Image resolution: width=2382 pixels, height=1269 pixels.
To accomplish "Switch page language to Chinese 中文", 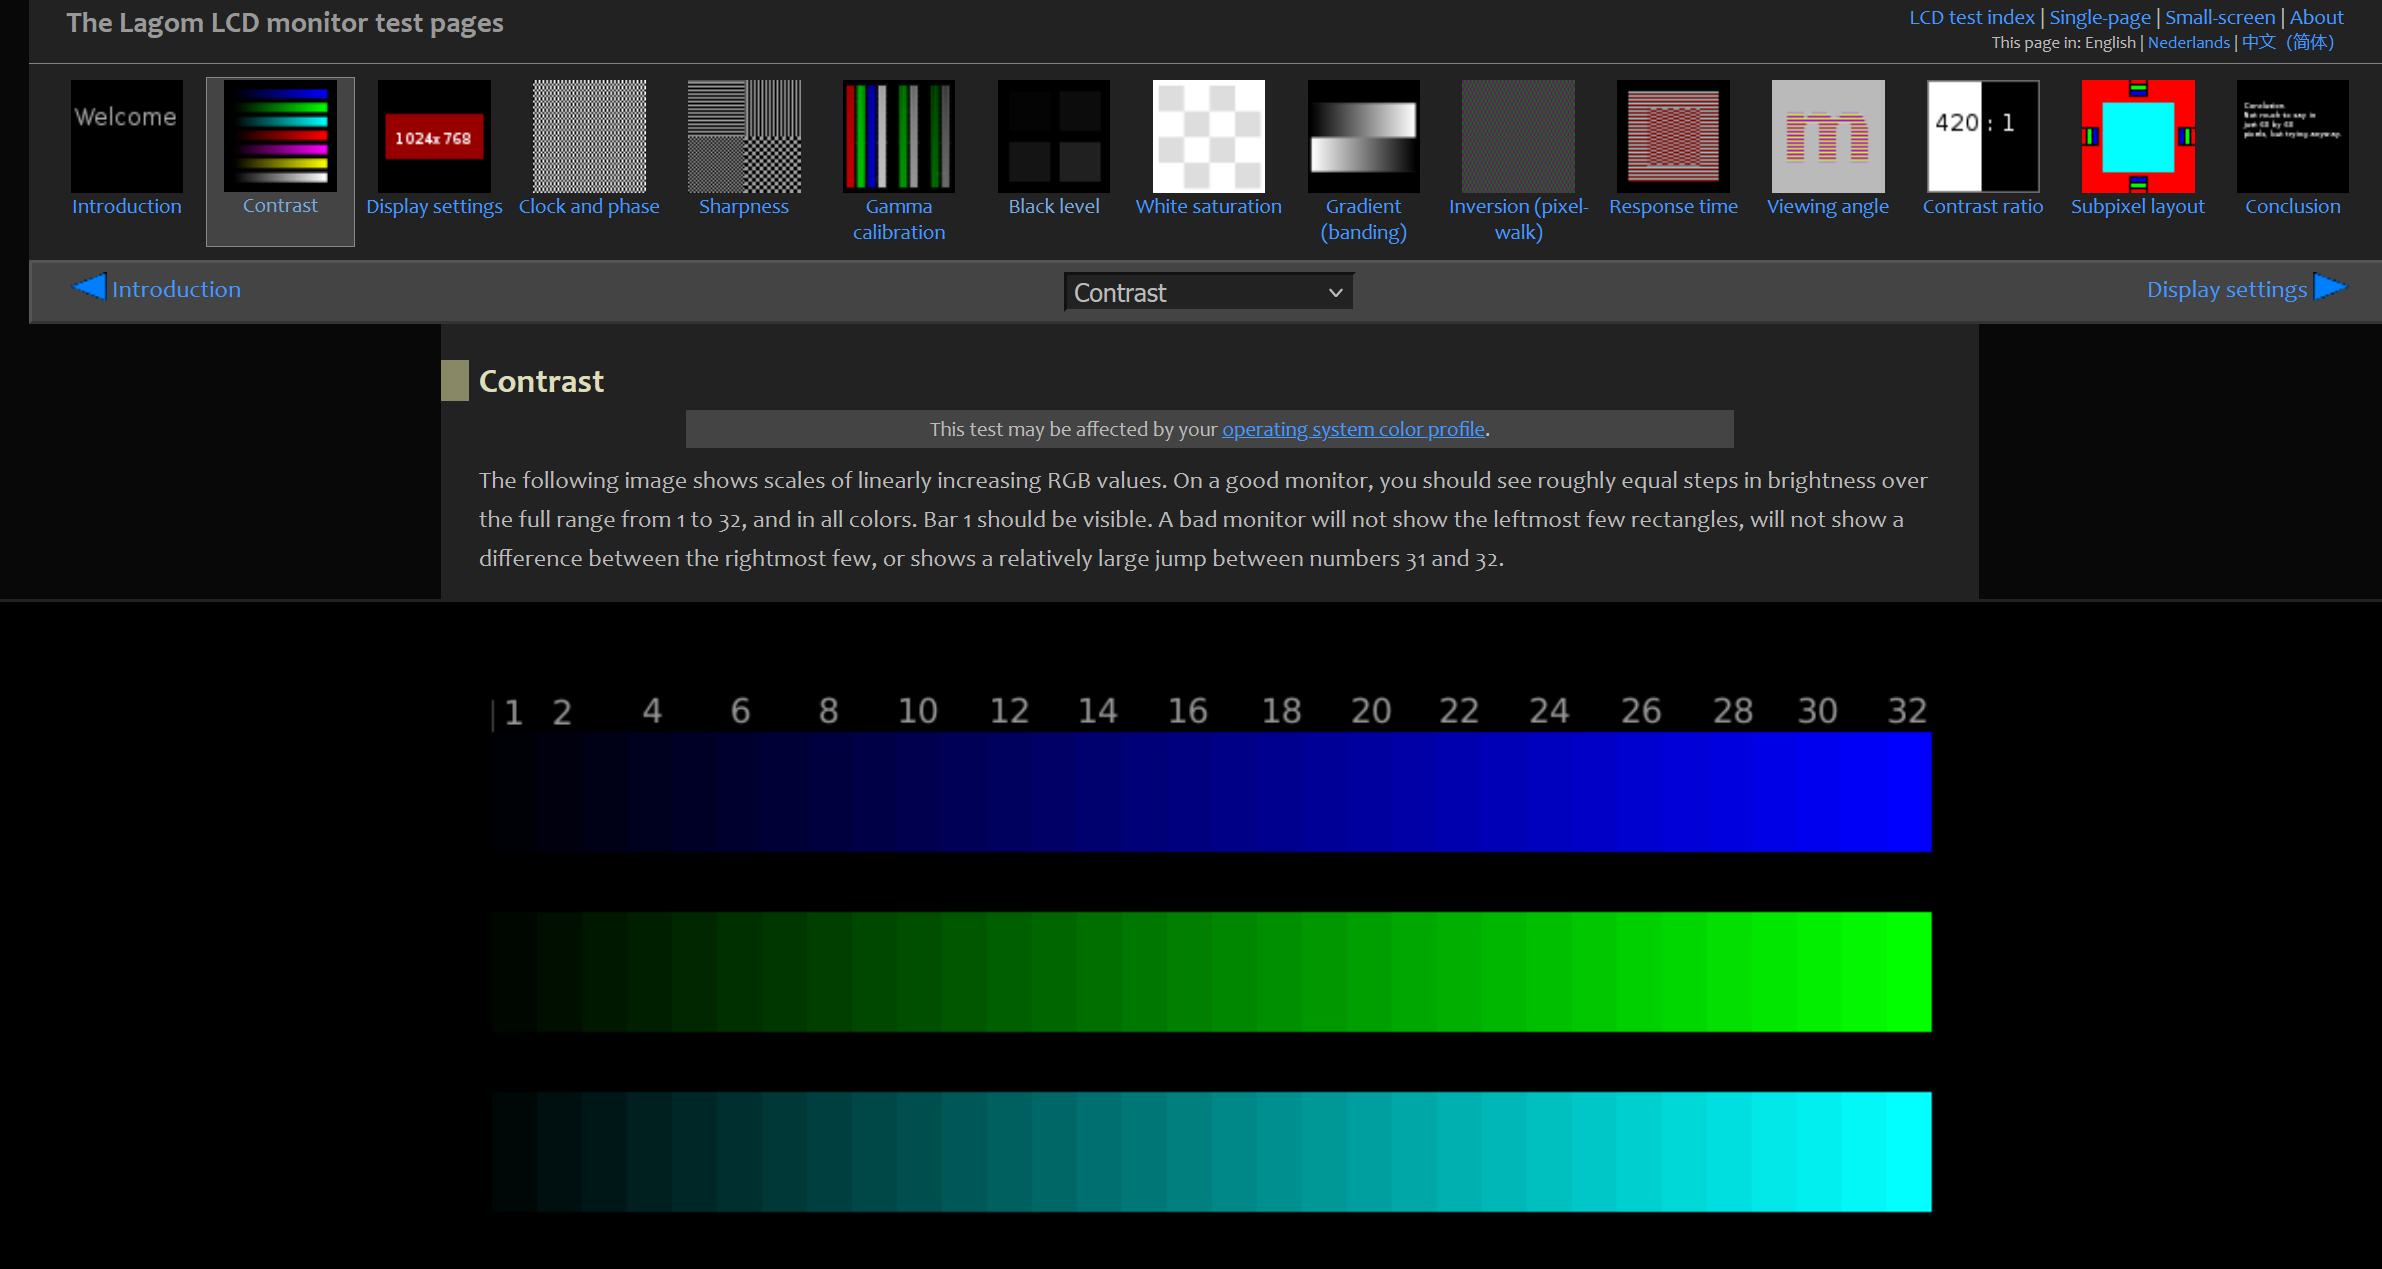I will pyautogui.click(x=2288, y=42).
